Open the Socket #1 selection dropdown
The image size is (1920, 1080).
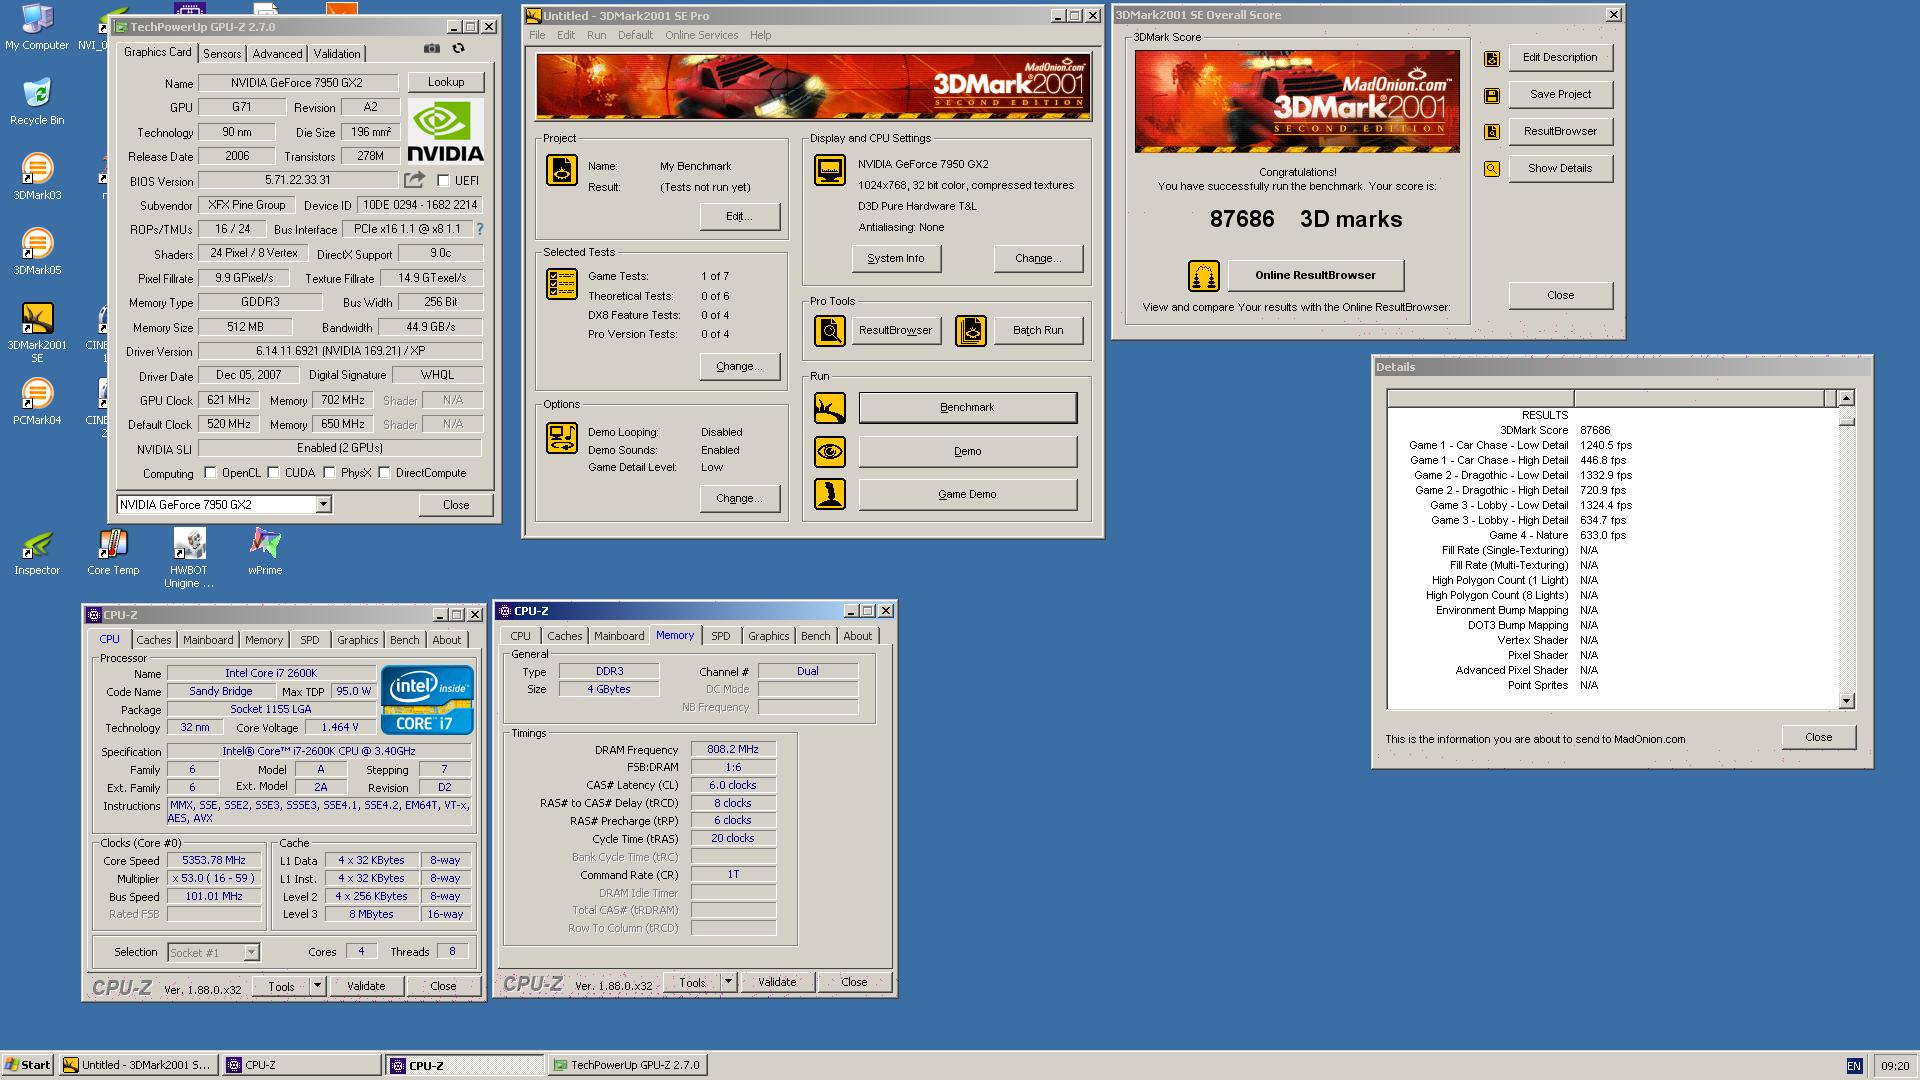click(x=251, y=953)
